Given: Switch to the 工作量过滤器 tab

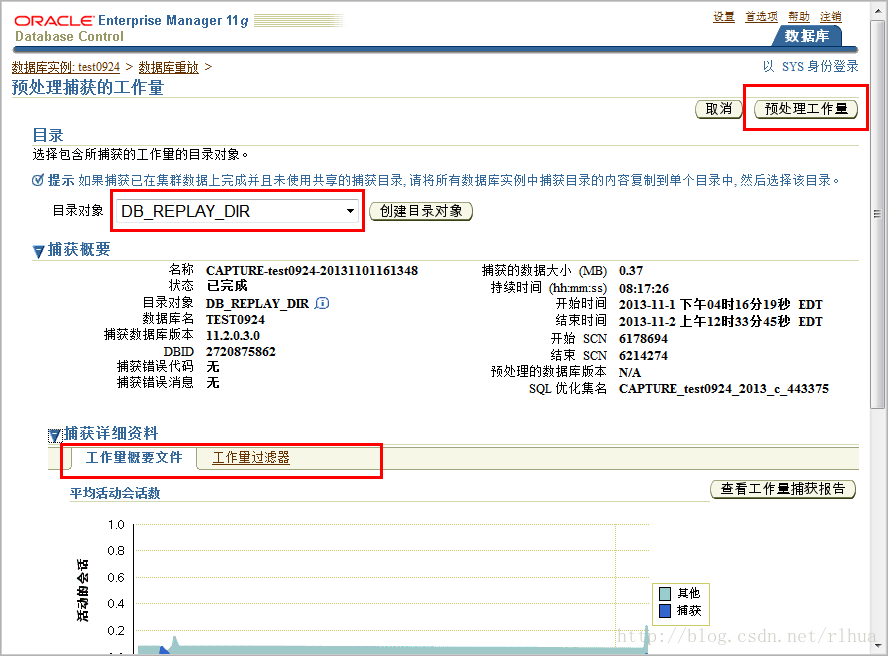Looking at the screenshot, I should point(251,458).
